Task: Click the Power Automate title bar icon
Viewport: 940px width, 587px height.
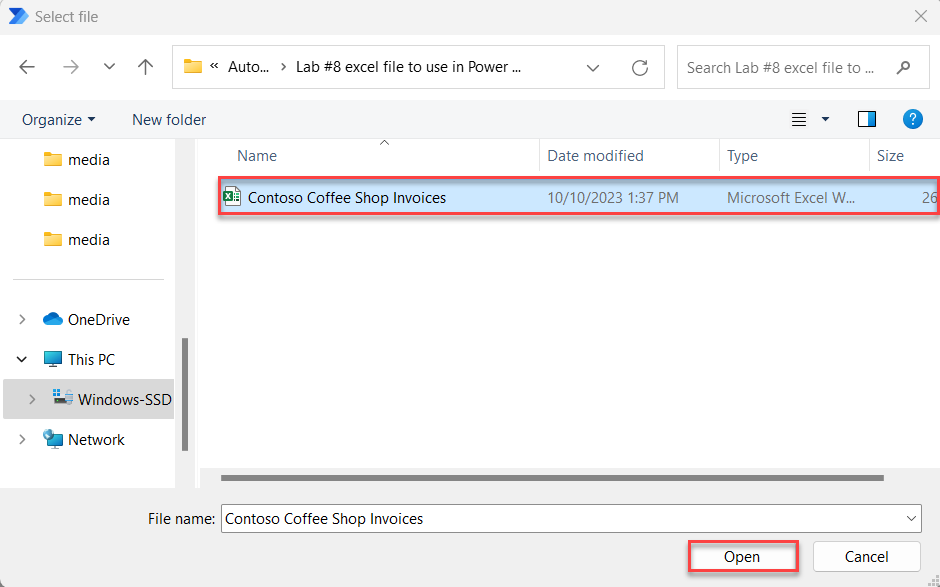Action: (x=19, y=16)
